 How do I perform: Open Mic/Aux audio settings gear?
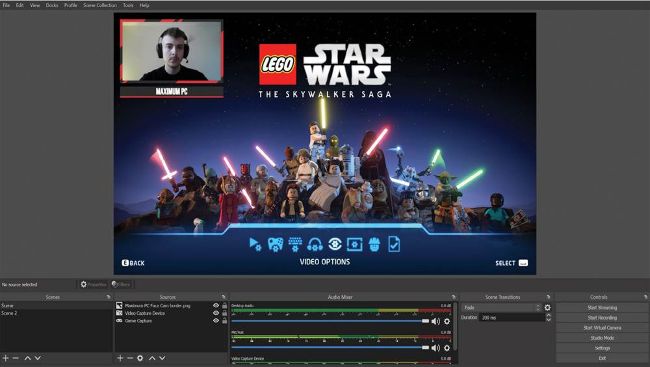coord(447,348)
